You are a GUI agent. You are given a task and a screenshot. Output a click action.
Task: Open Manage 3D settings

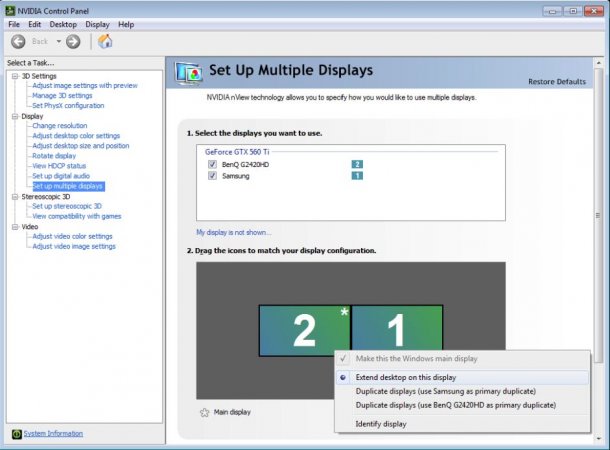tap(62, 96)
